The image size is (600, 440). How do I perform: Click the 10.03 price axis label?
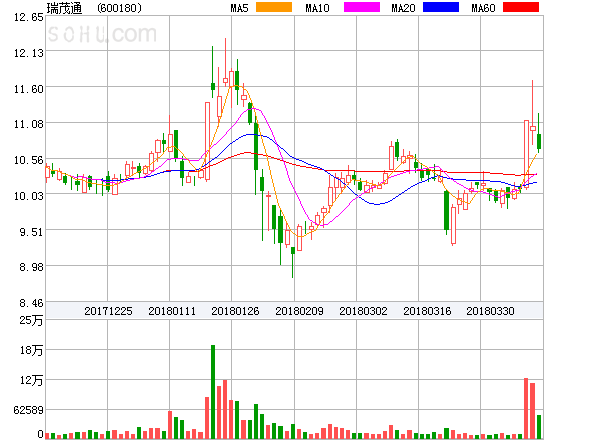point(29,196)
